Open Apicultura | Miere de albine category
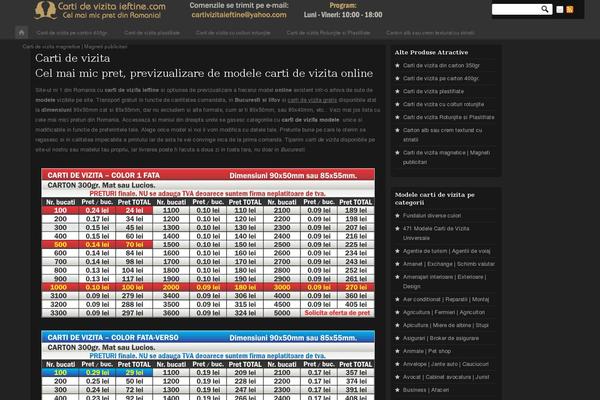The image size is (600, 400). coord(445,325)
